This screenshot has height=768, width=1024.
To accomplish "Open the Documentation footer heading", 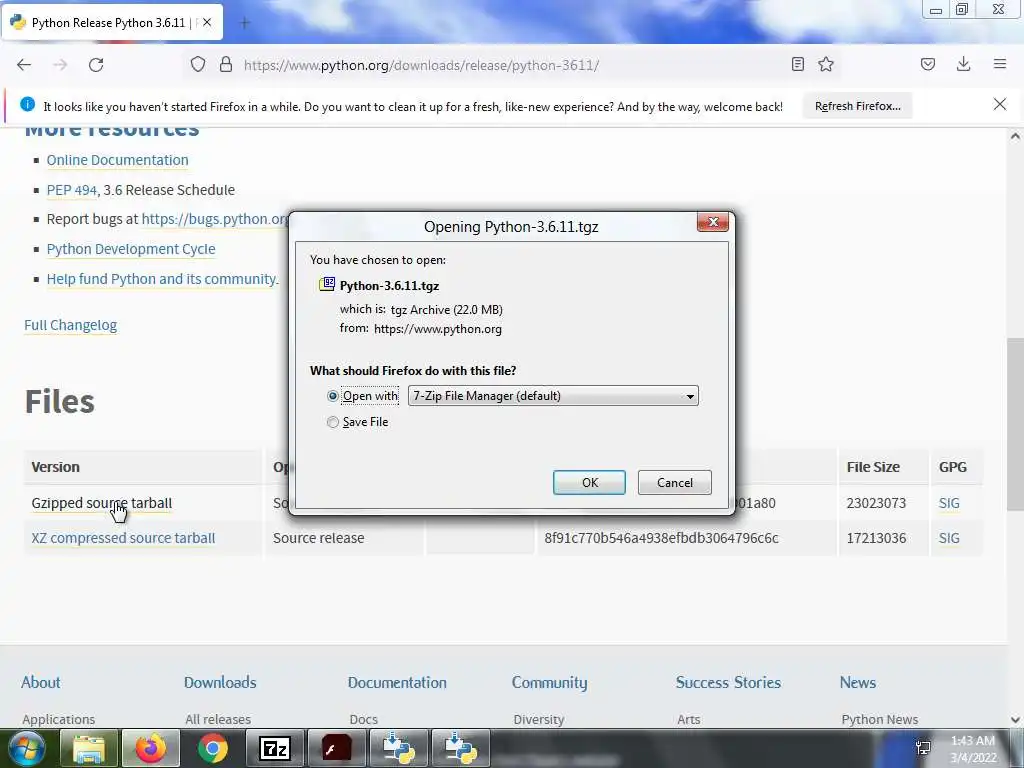I will click(x=397, y=682).
